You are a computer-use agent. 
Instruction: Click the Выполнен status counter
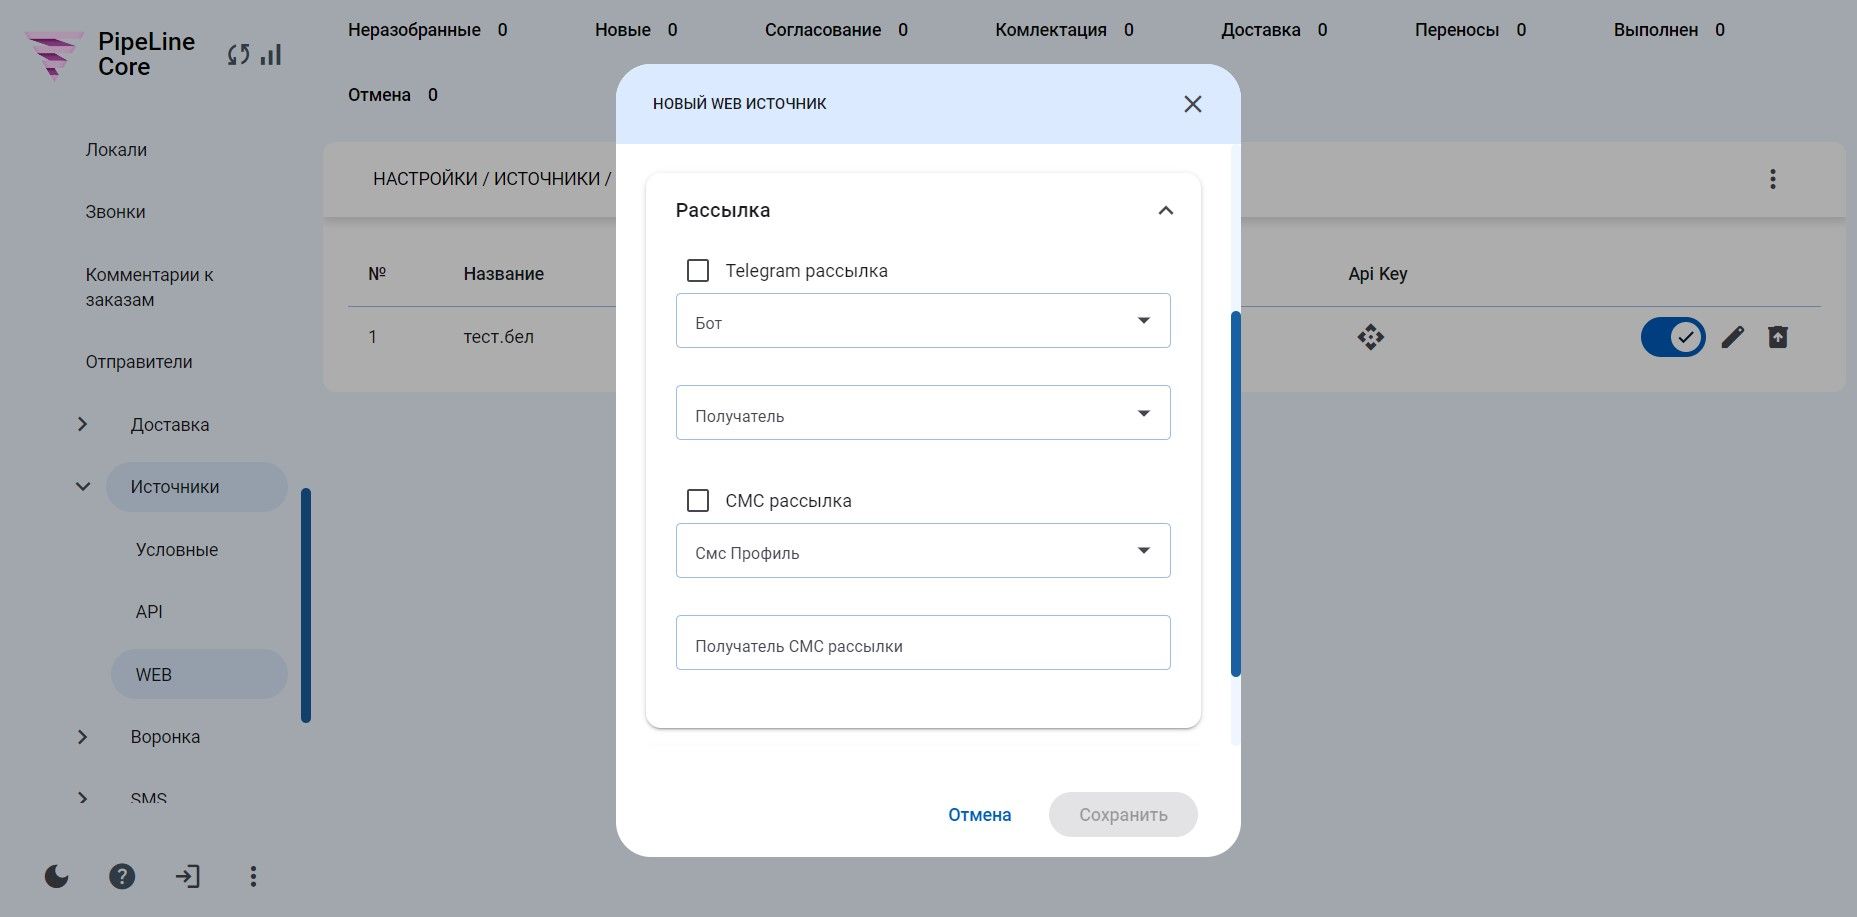(1669, 30)
